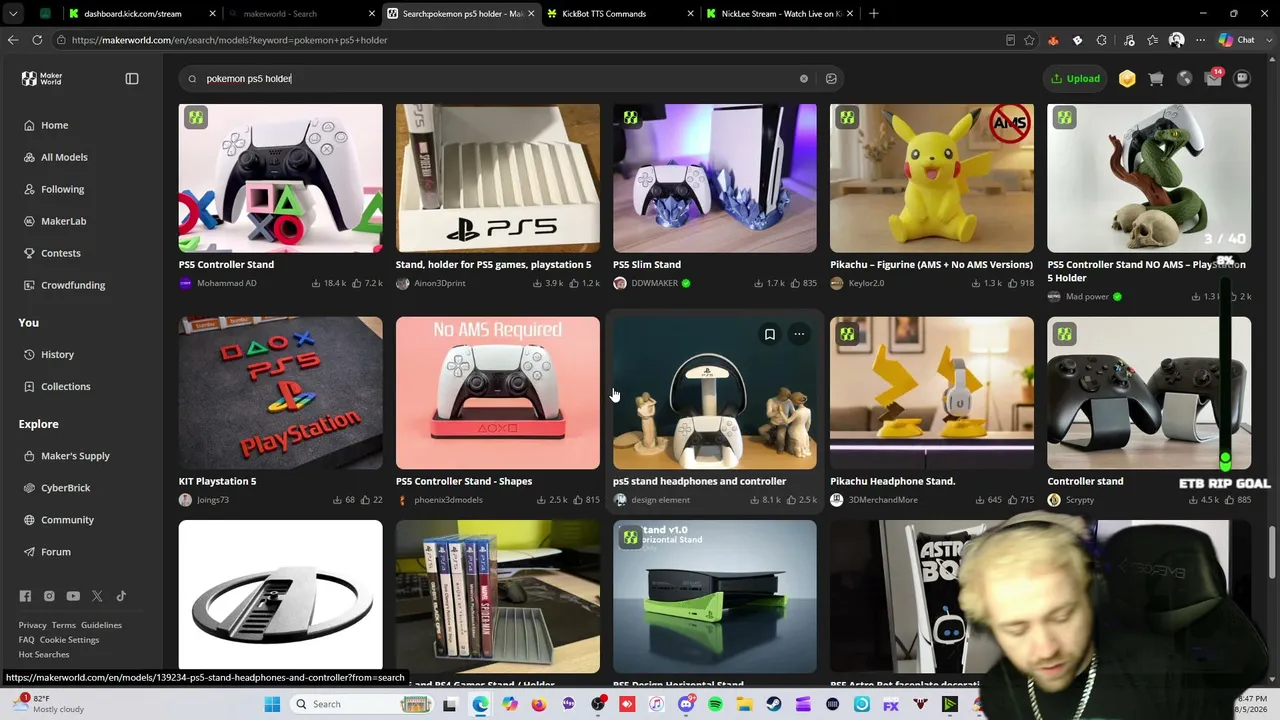This screenshot has width=1280, height=720.
Task: Open All Models in sidebar
Action: pos(64,157)
